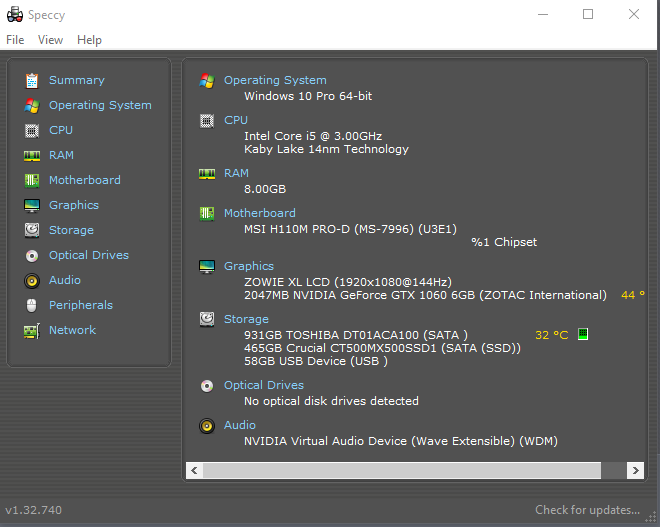Click the Summary clipboard icon in the sidebar
The image size is (660, 527).
pos(32,80)
